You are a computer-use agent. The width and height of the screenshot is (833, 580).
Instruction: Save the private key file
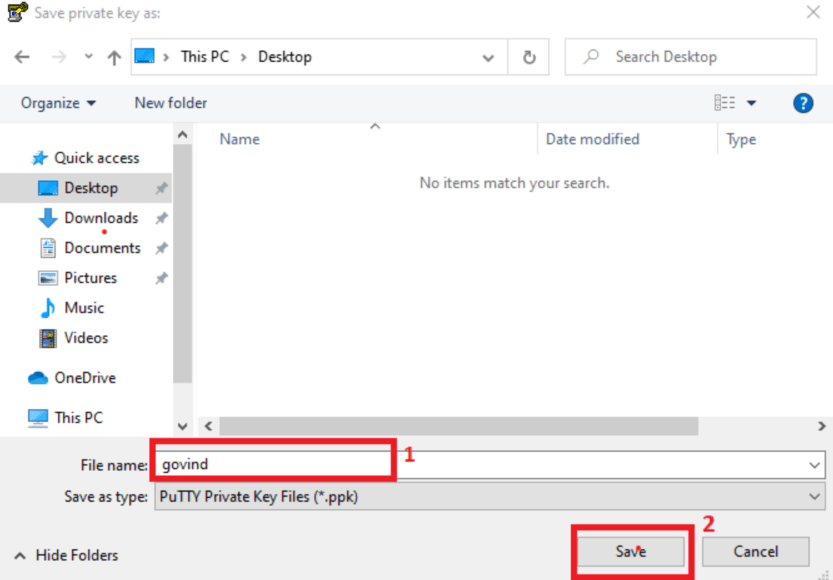[630, 551]
